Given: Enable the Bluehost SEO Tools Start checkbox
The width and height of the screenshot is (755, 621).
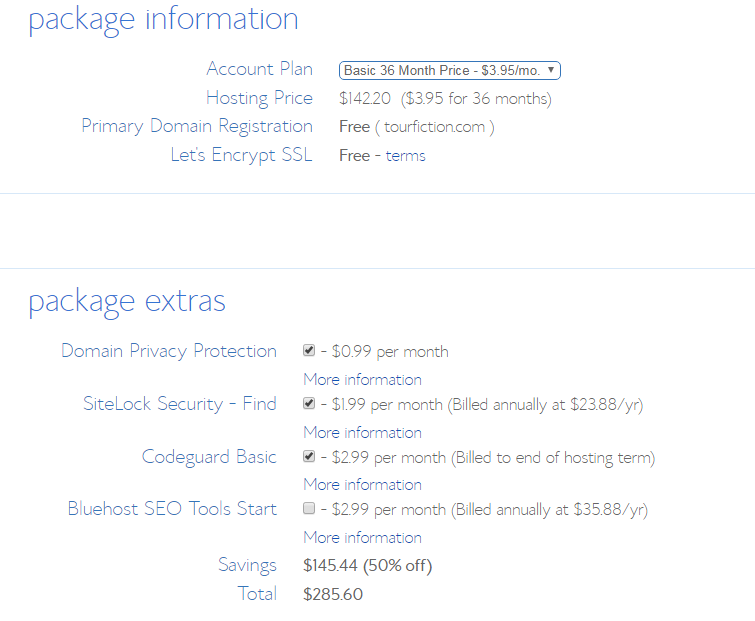Looking at the screenshot, I should pos(310,509).
